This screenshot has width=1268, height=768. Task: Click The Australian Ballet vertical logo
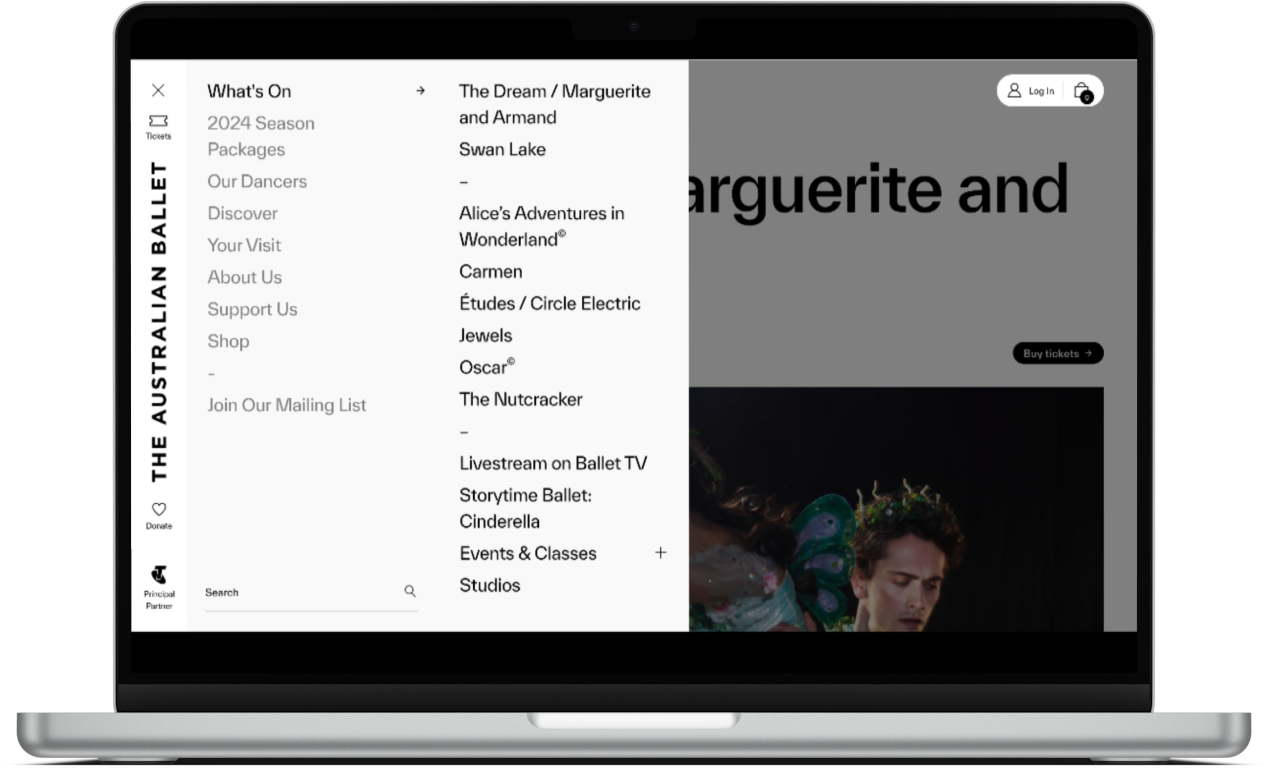[158, 322]
